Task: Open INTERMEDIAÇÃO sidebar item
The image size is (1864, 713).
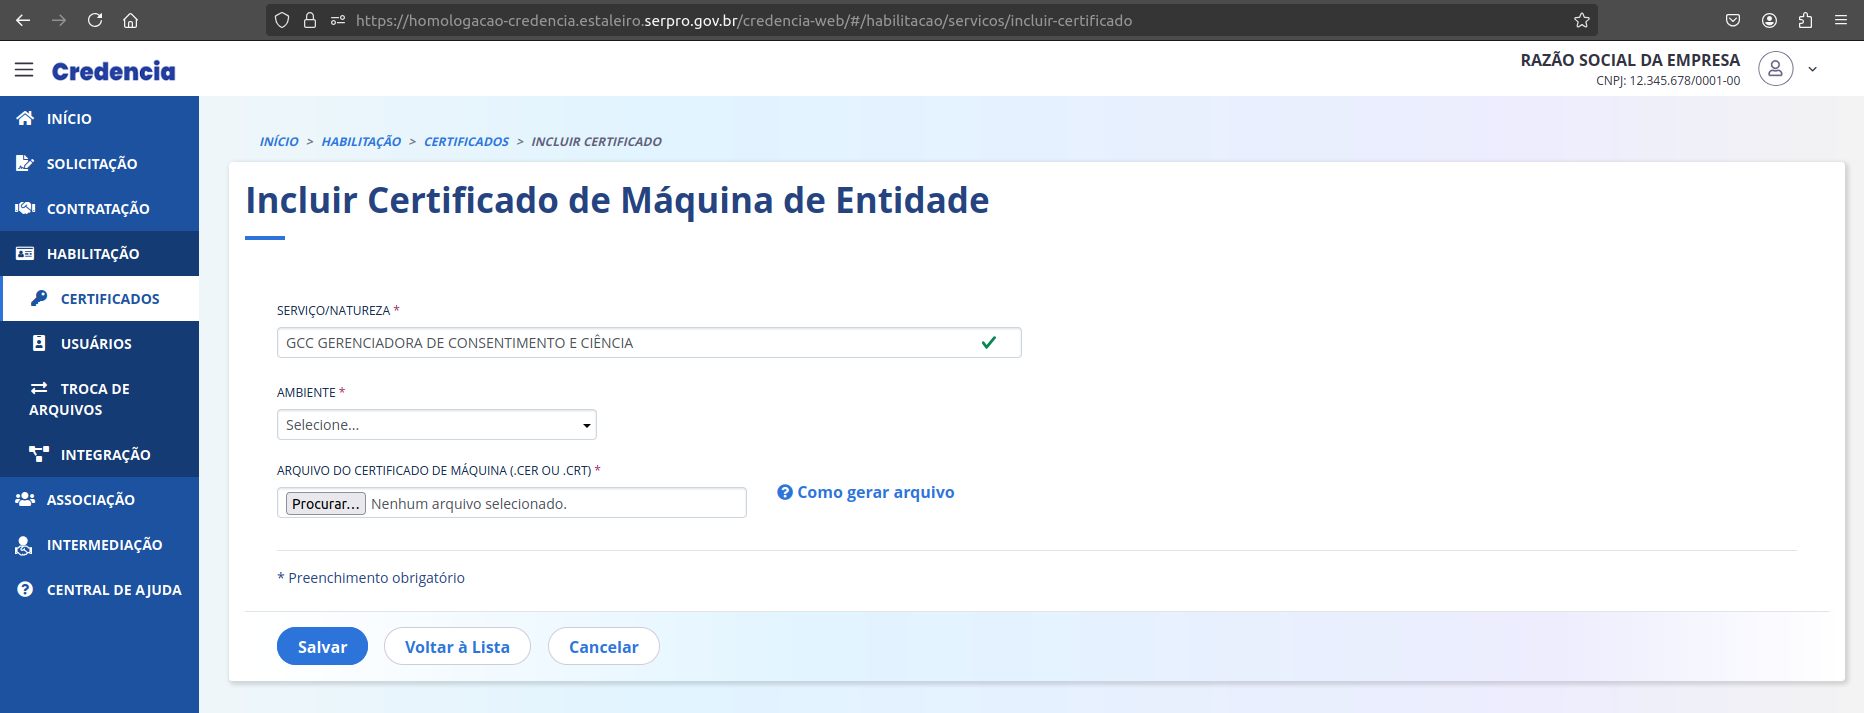Action: tap(100, 544)
